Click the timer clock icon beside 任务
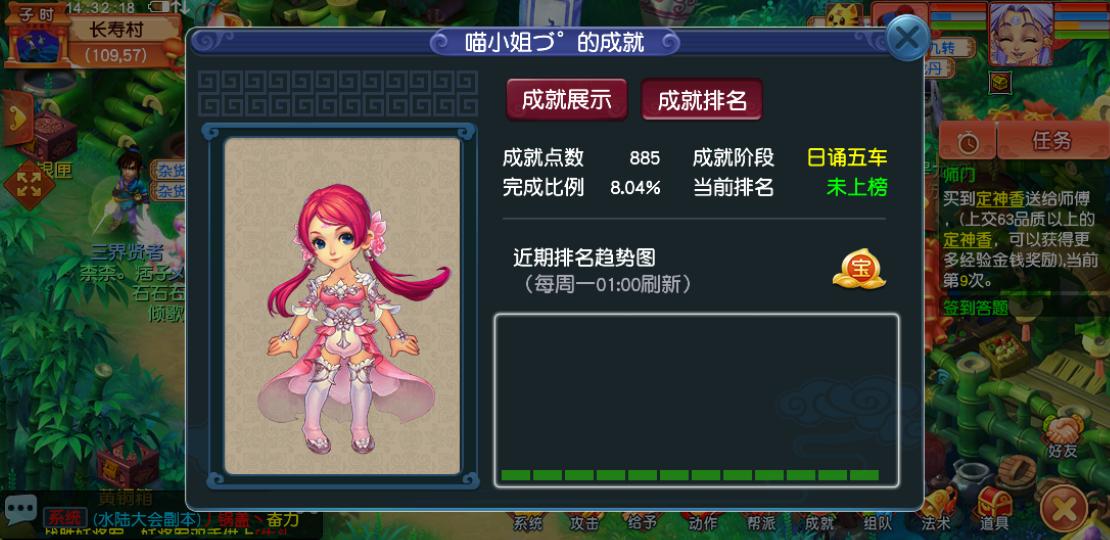1110x540 pixels. click(968, 142)
